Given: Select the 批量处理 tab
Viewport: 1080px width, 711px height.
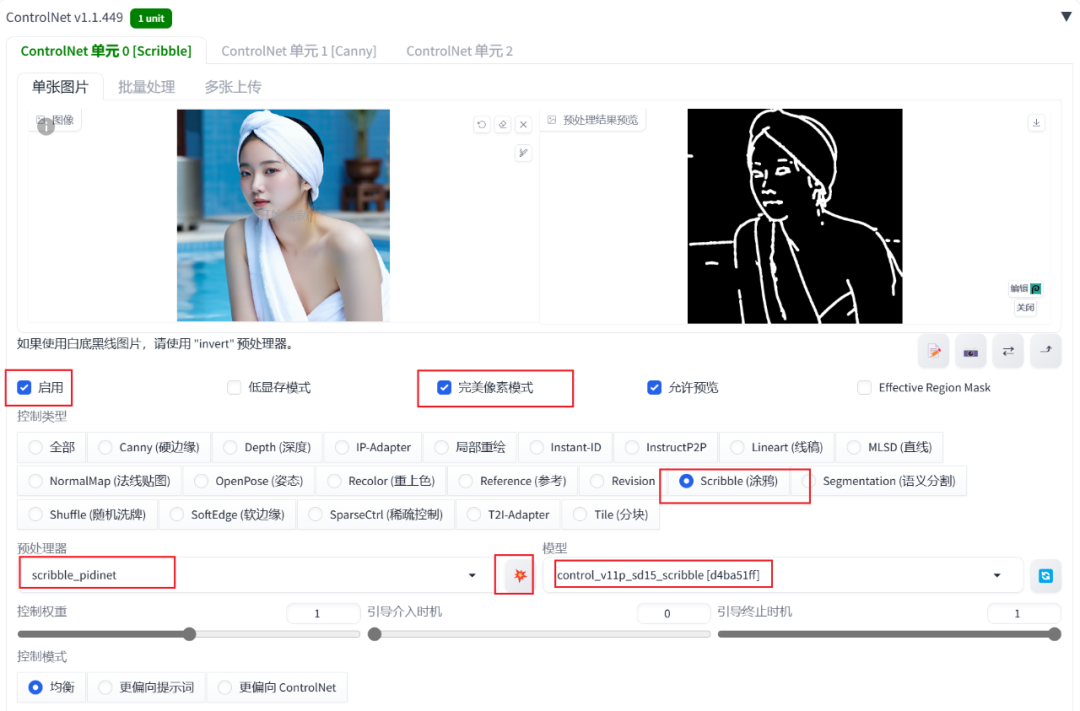Looking at the screenshot, I should 147,87.
